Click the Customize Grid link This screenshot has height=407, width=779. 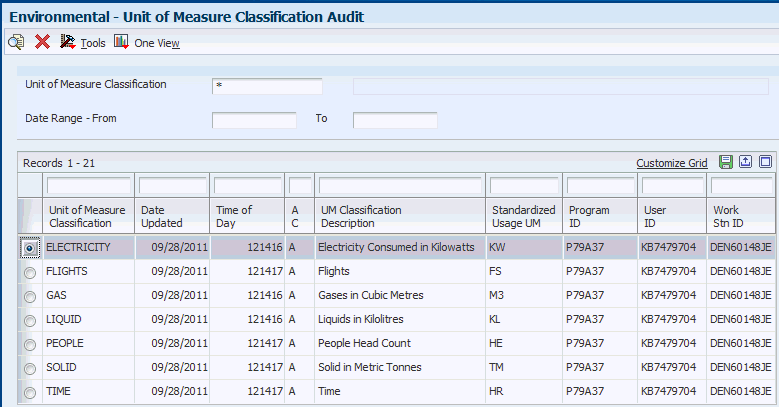click(x=671, y=163)
